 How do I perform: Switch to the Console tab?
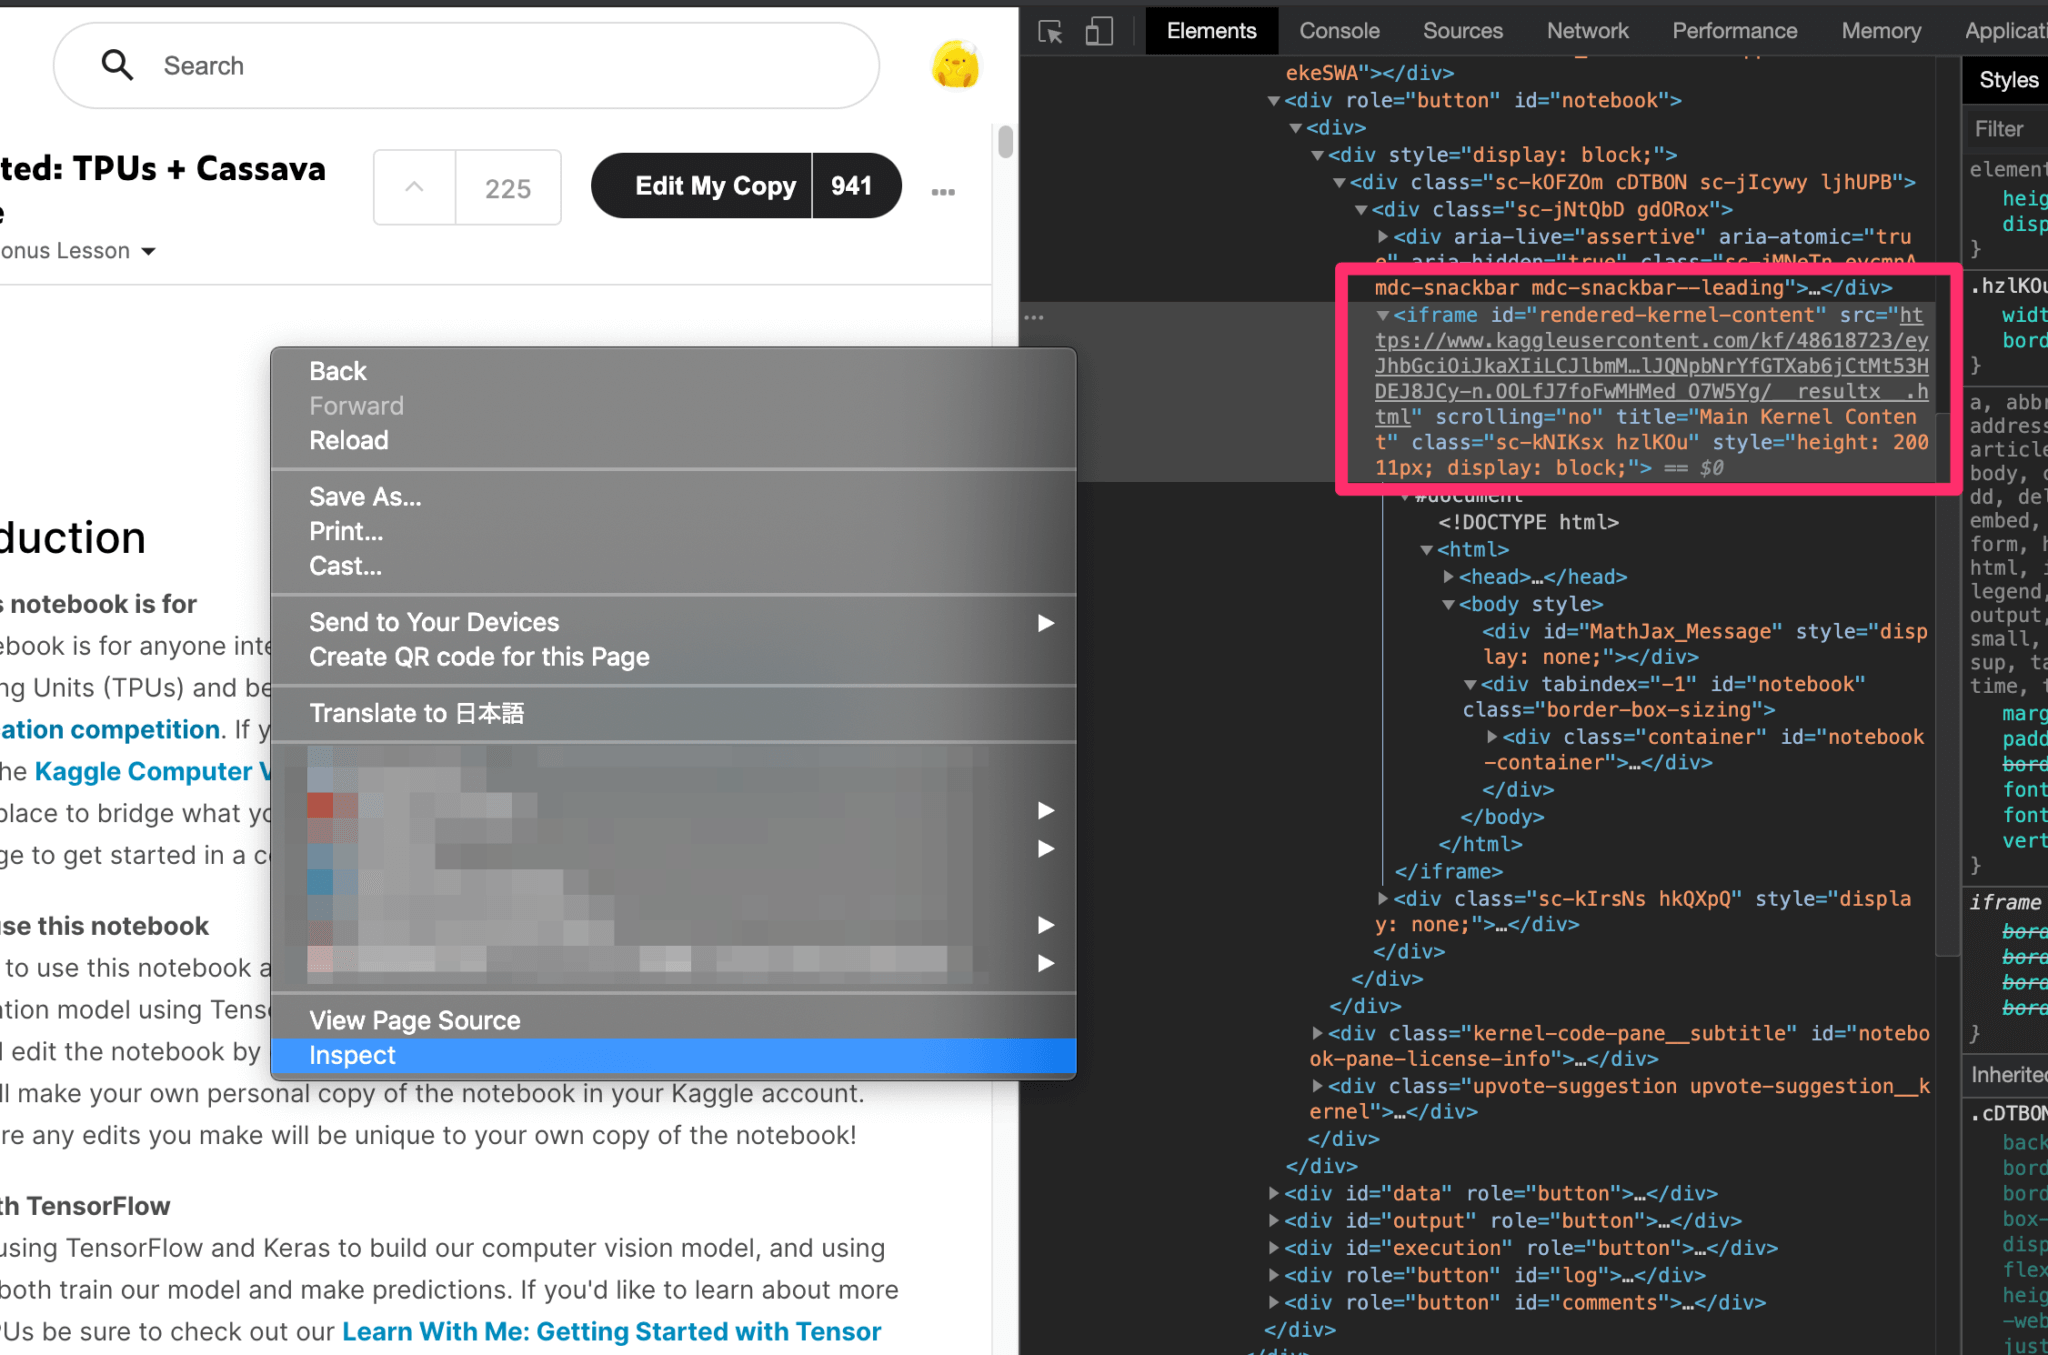pyautogui.click(x=1339, y=31)
